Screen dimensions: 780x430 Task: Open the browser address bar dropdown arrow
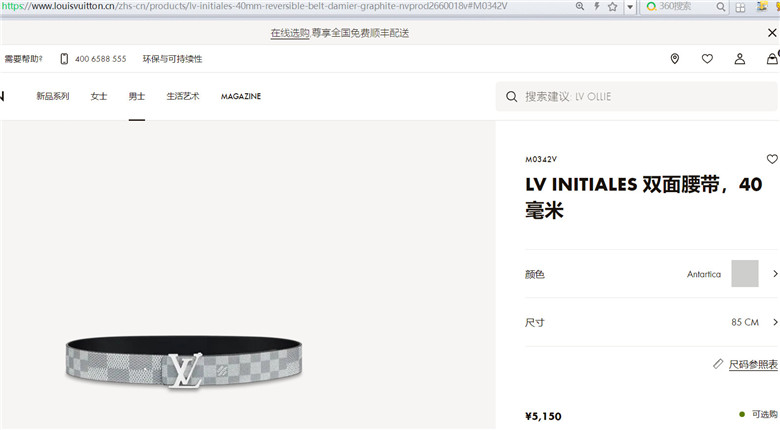[630, 7]
